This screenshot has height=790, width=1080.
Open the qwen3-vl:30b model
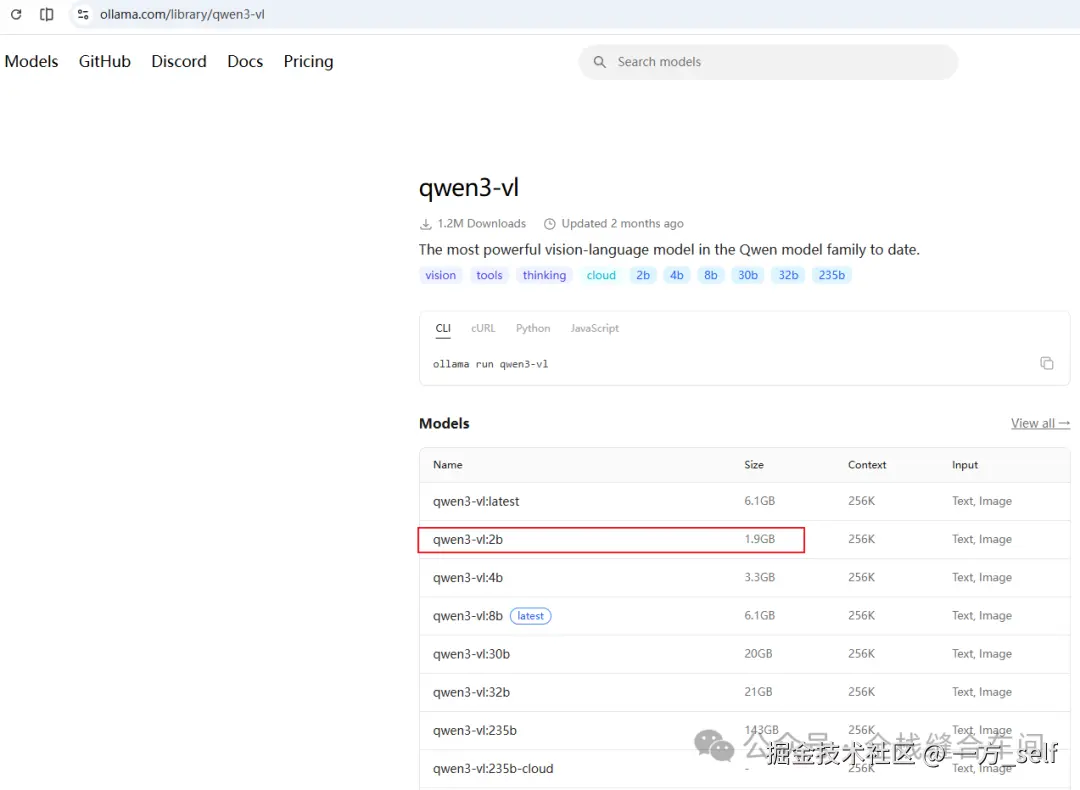coord(471,654)
